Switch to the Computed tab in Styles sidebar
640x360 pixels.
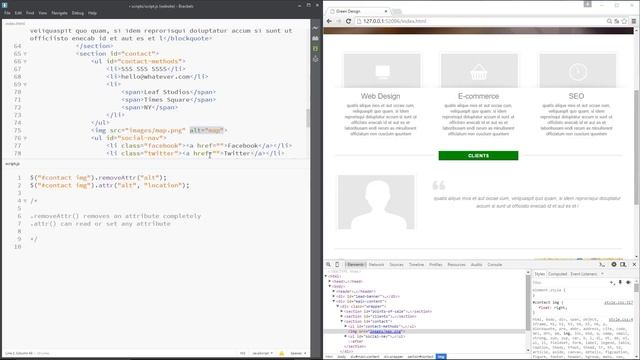pyautogui.click(x=558, y=274)
